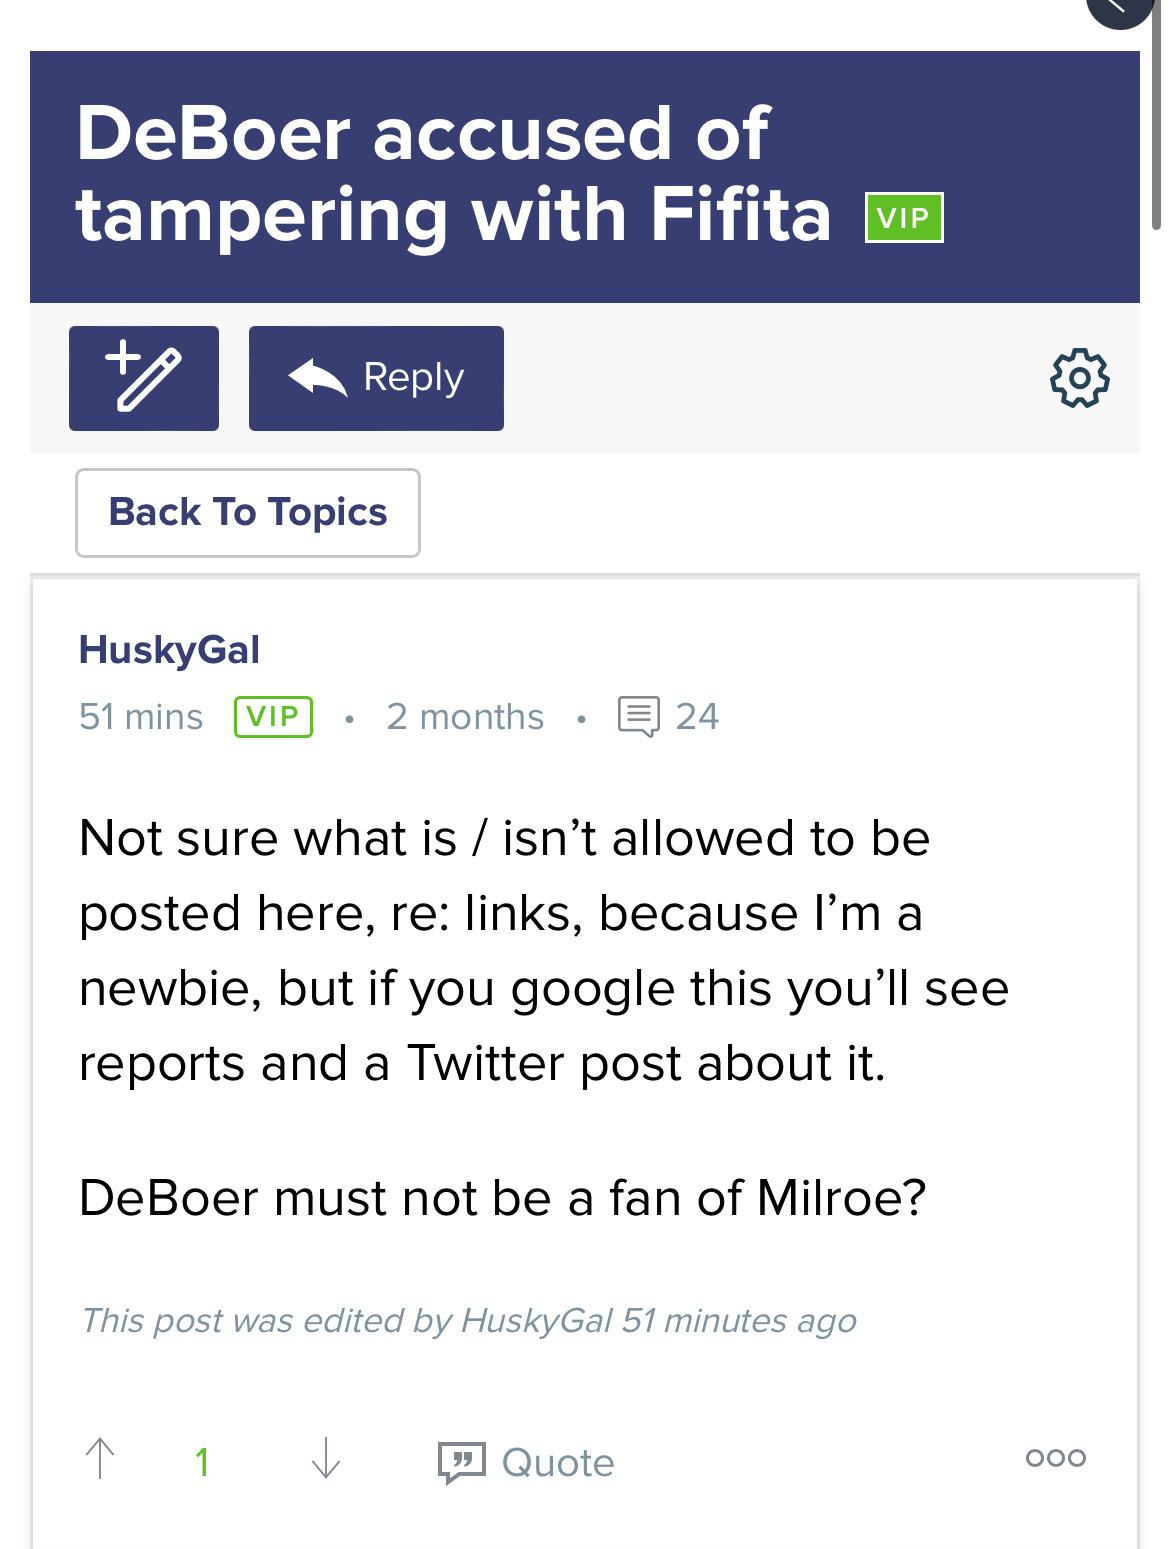Image resolution: width=1170 pixels, height=1549 pixels.
Task: Click the green VIP badge in thread title
Action: click(x=903, y=218)
